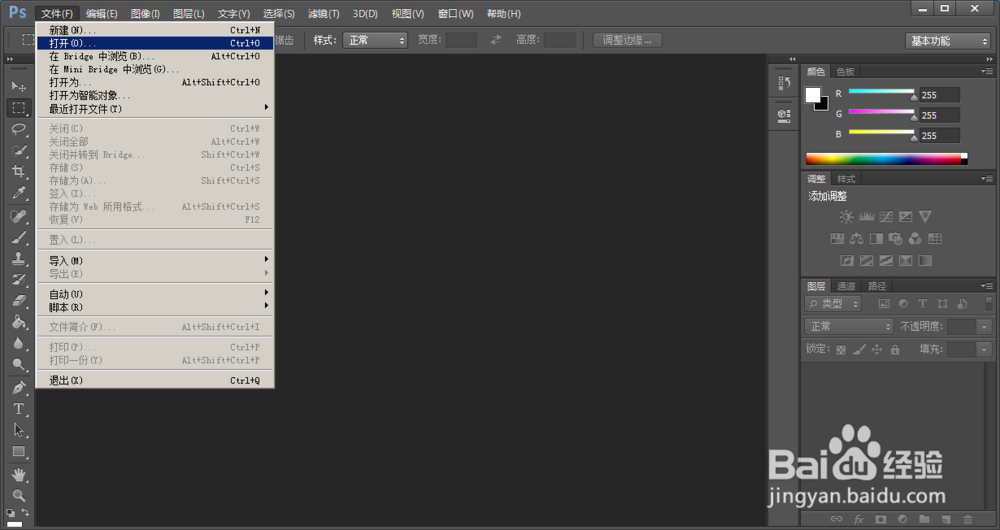Open the color panel flyout menu
Viewport: 1000px width, 530px height.
(987, 71)
